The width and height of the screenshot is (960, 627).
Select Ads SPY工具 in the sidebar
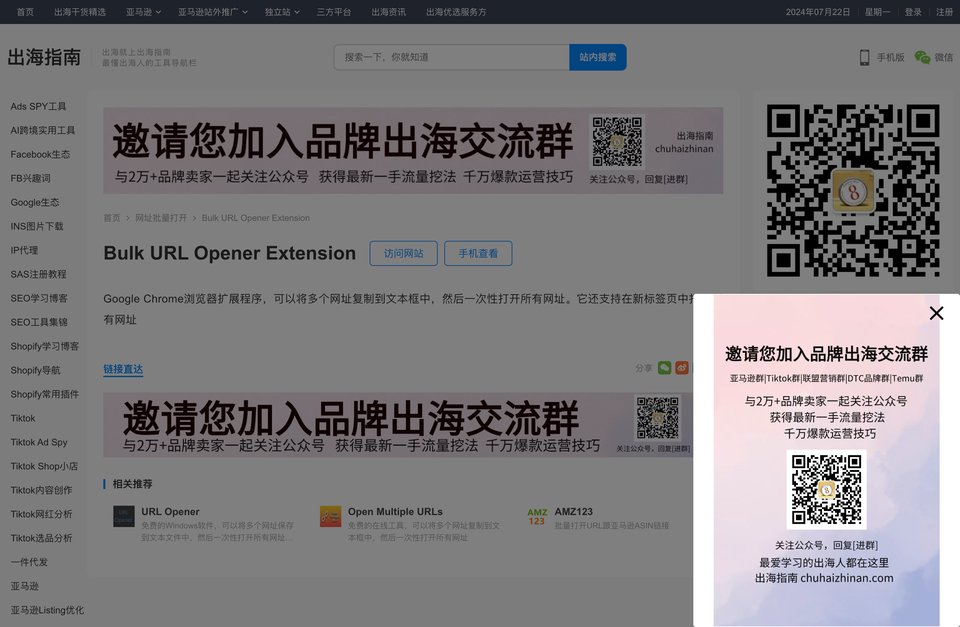pyautogui.click(x=39, y=107)
